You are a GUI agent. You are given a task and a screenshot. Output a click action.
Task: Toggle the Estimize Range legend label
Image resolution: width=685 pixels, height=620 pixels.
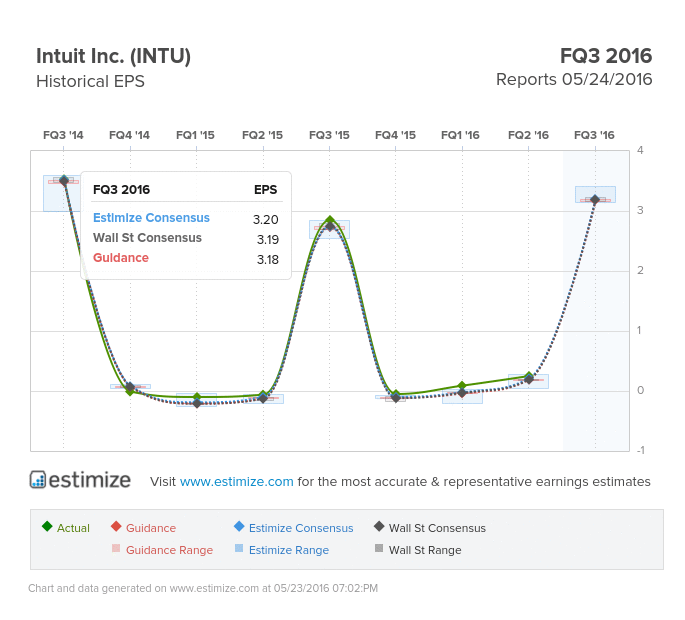tap(289, 550)
